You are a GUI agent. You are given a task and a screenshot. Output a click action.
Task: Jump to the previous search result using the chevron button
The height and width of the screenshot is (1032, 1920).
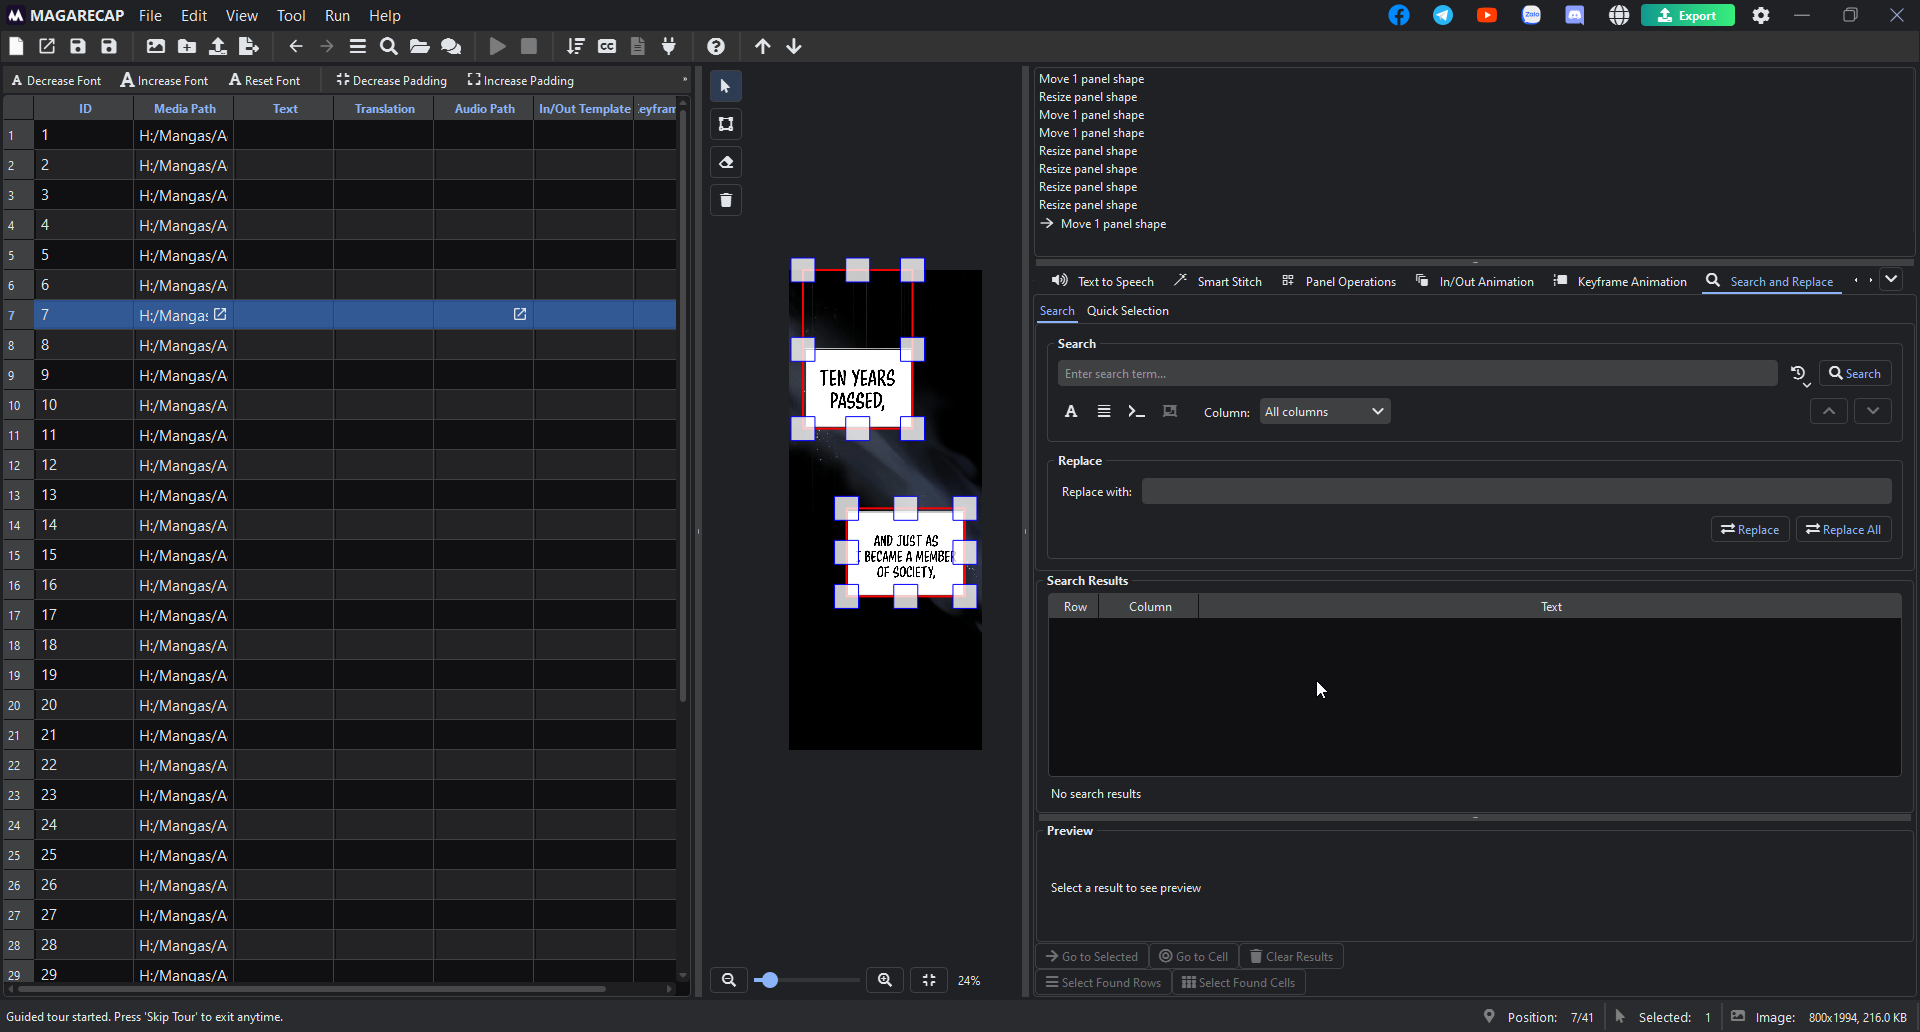[x=1829, y=410]
